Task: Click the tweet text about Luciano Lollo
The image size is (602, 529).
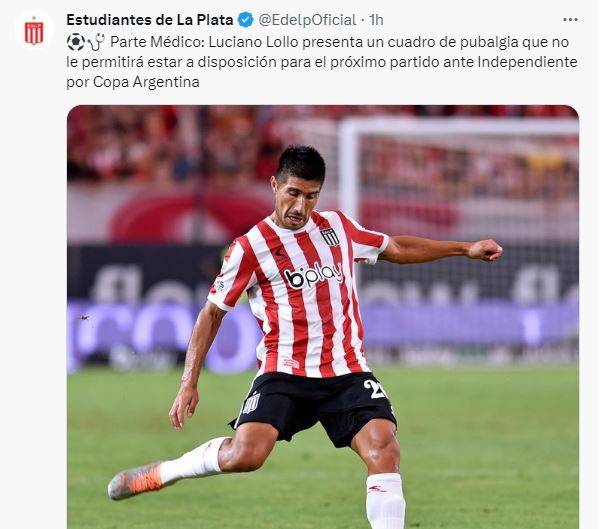Action: coord(322,62)
